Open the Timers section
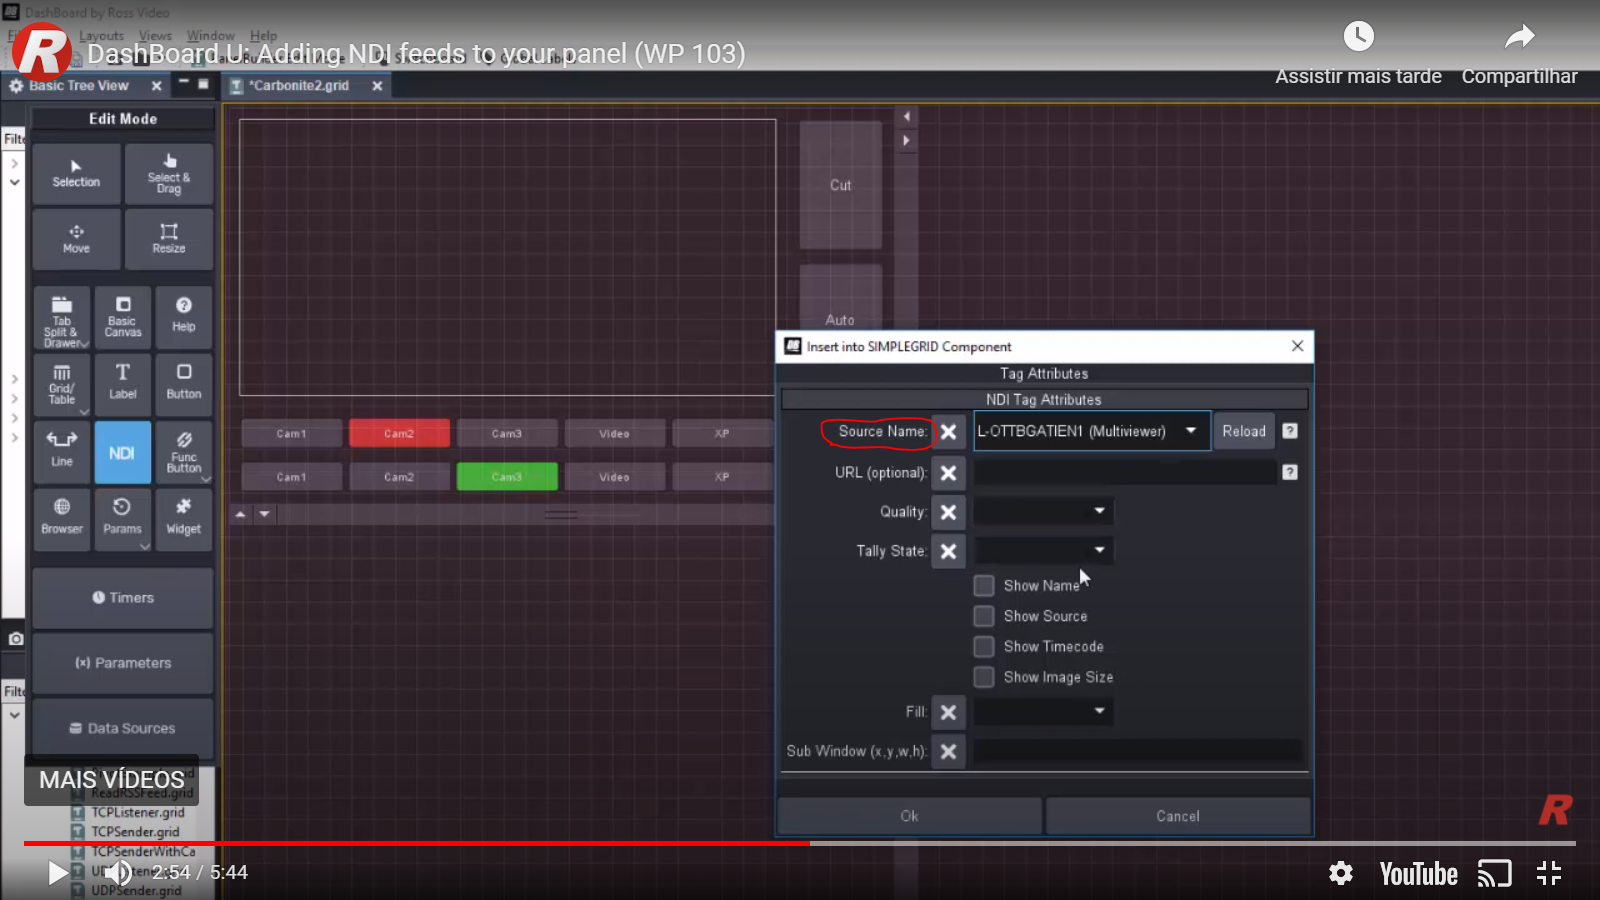 [123, 598]
